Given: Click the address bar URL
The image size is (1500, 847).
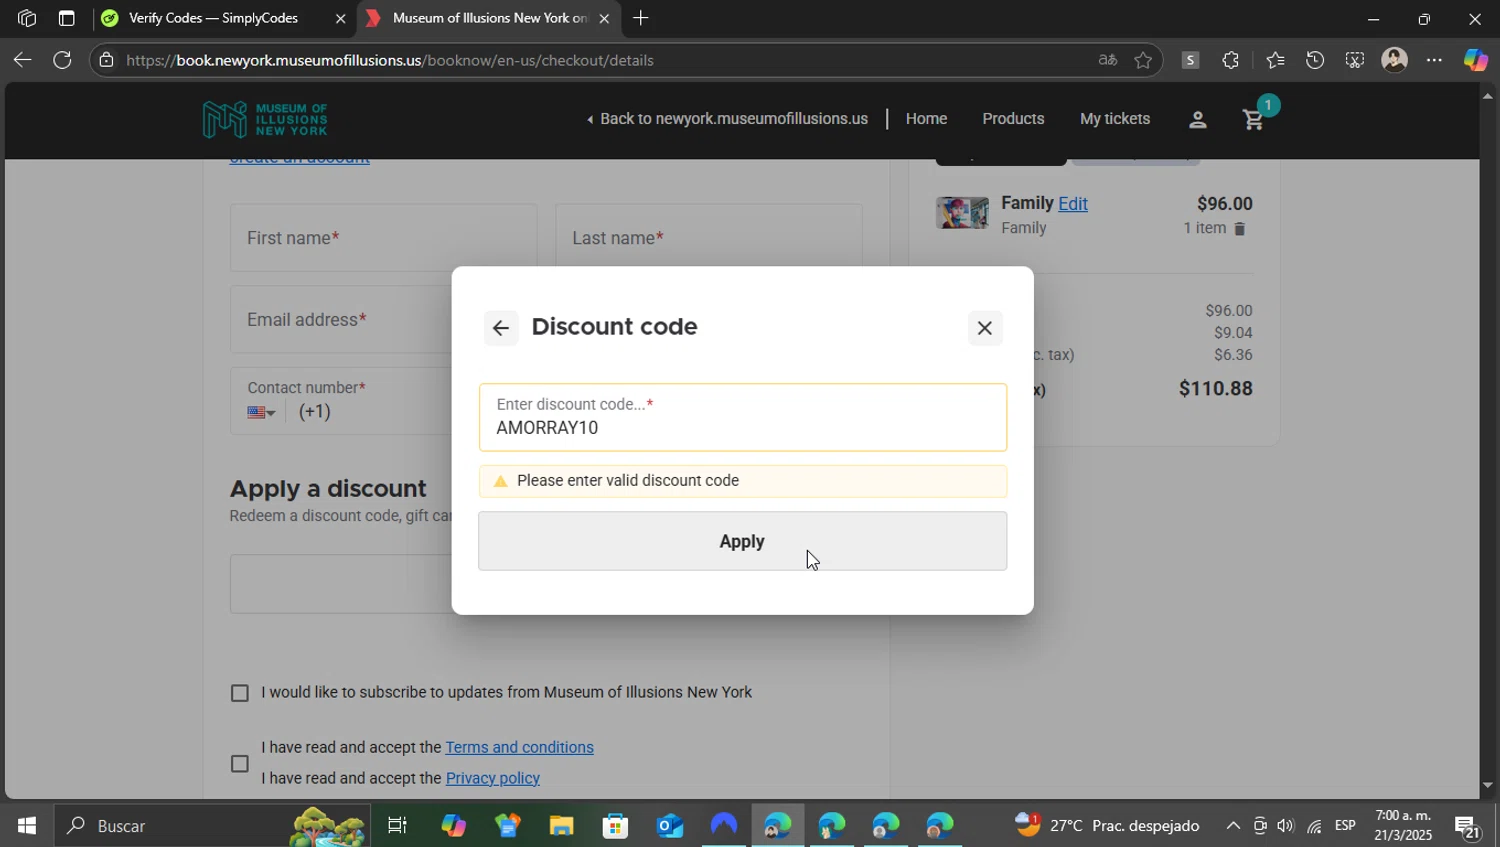Looking at the screenshot, I should (390, 60).
